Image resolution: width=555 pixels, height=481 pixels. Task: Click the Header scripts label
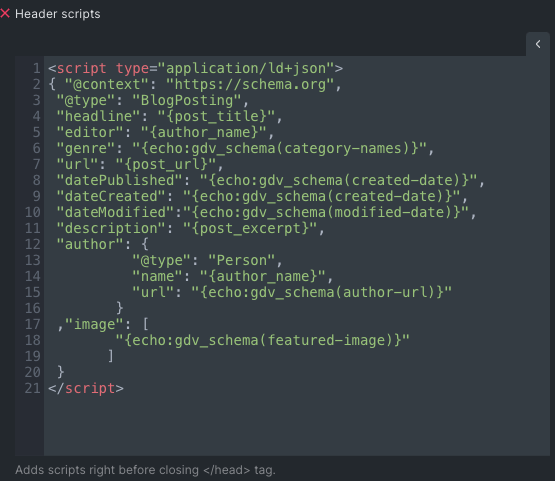(x=58, y=14)
